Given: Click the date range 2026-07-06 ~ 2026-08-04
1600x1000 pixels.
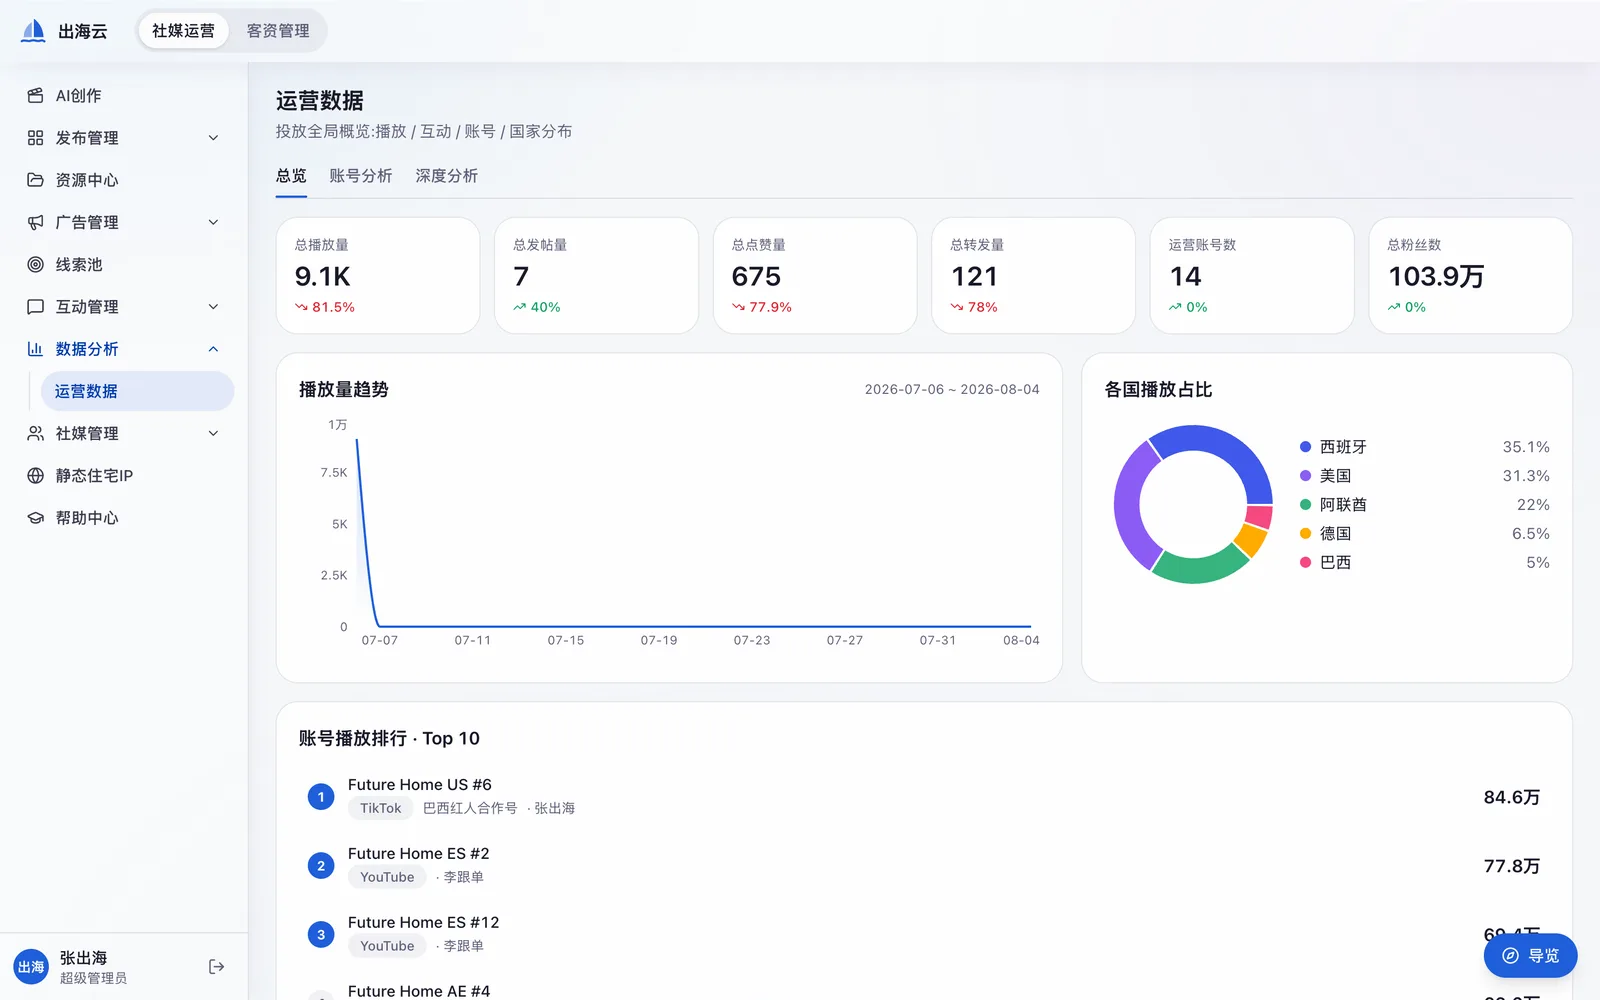Looking at the screenshot, I should tap(952, 389).
